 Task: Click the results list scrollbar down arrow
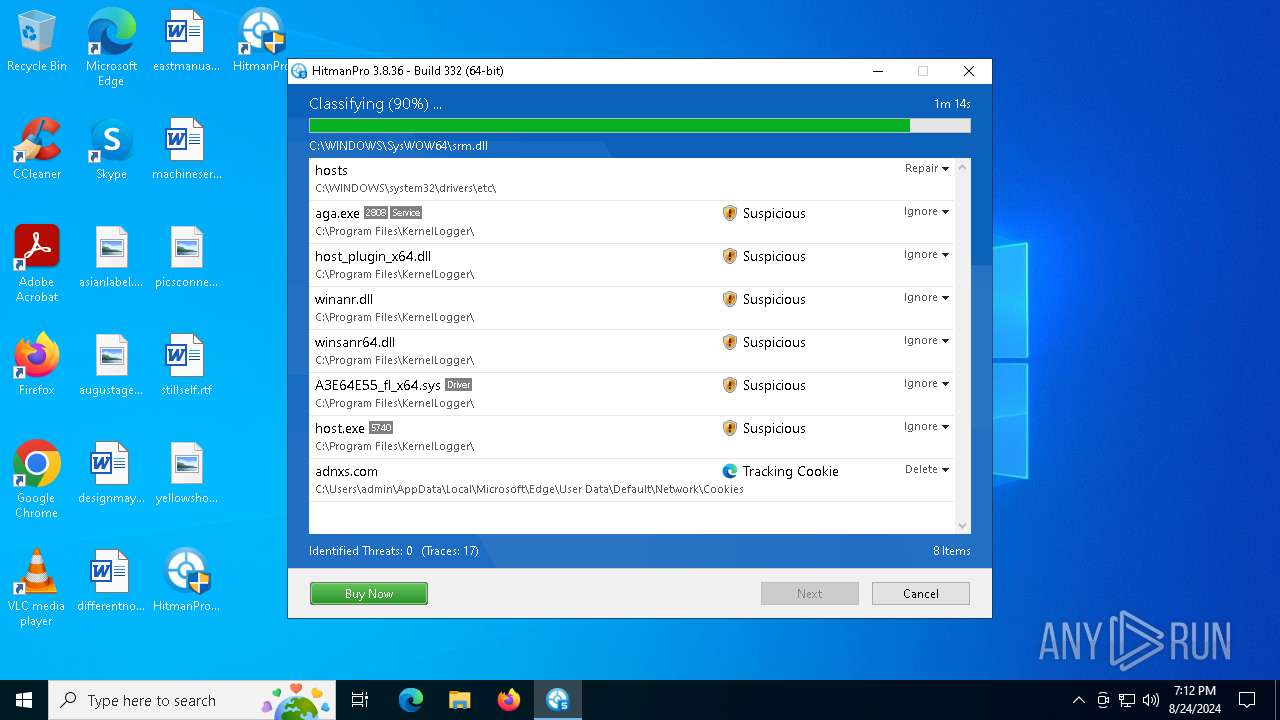963,526
